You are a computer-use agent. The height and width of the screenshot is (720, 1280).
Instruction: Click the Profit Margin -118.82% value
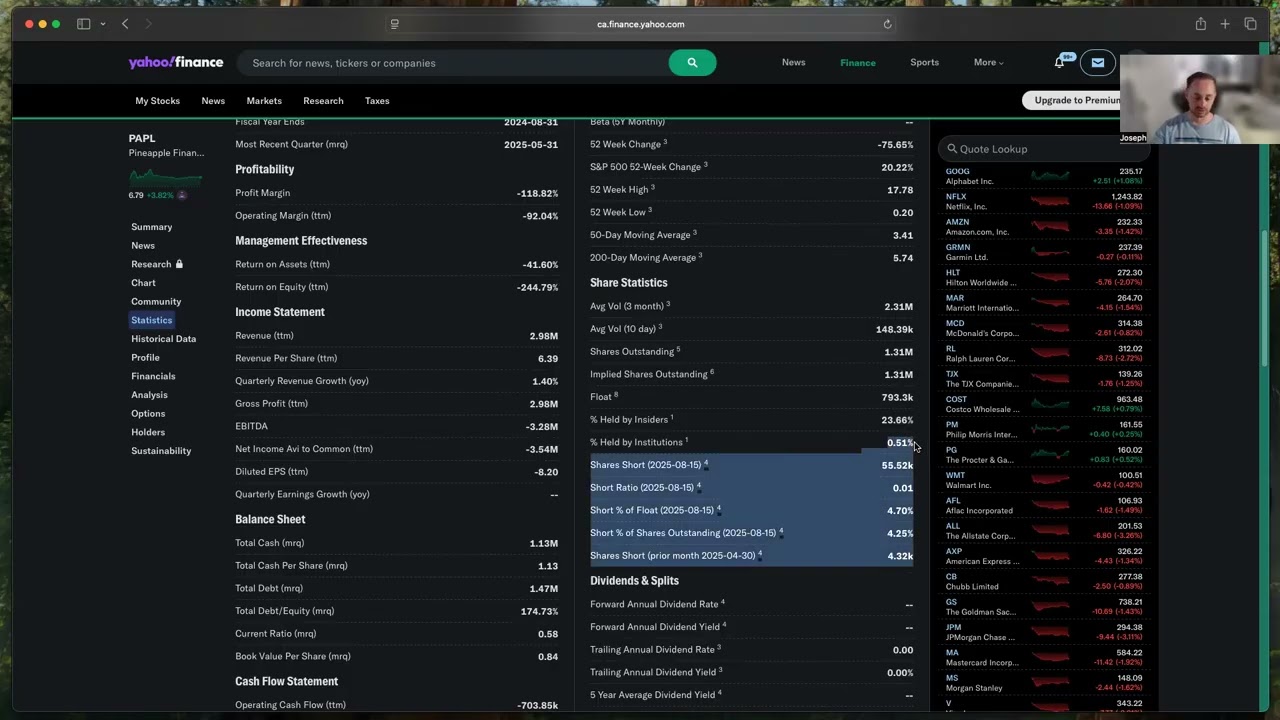(x=537, y=193)
